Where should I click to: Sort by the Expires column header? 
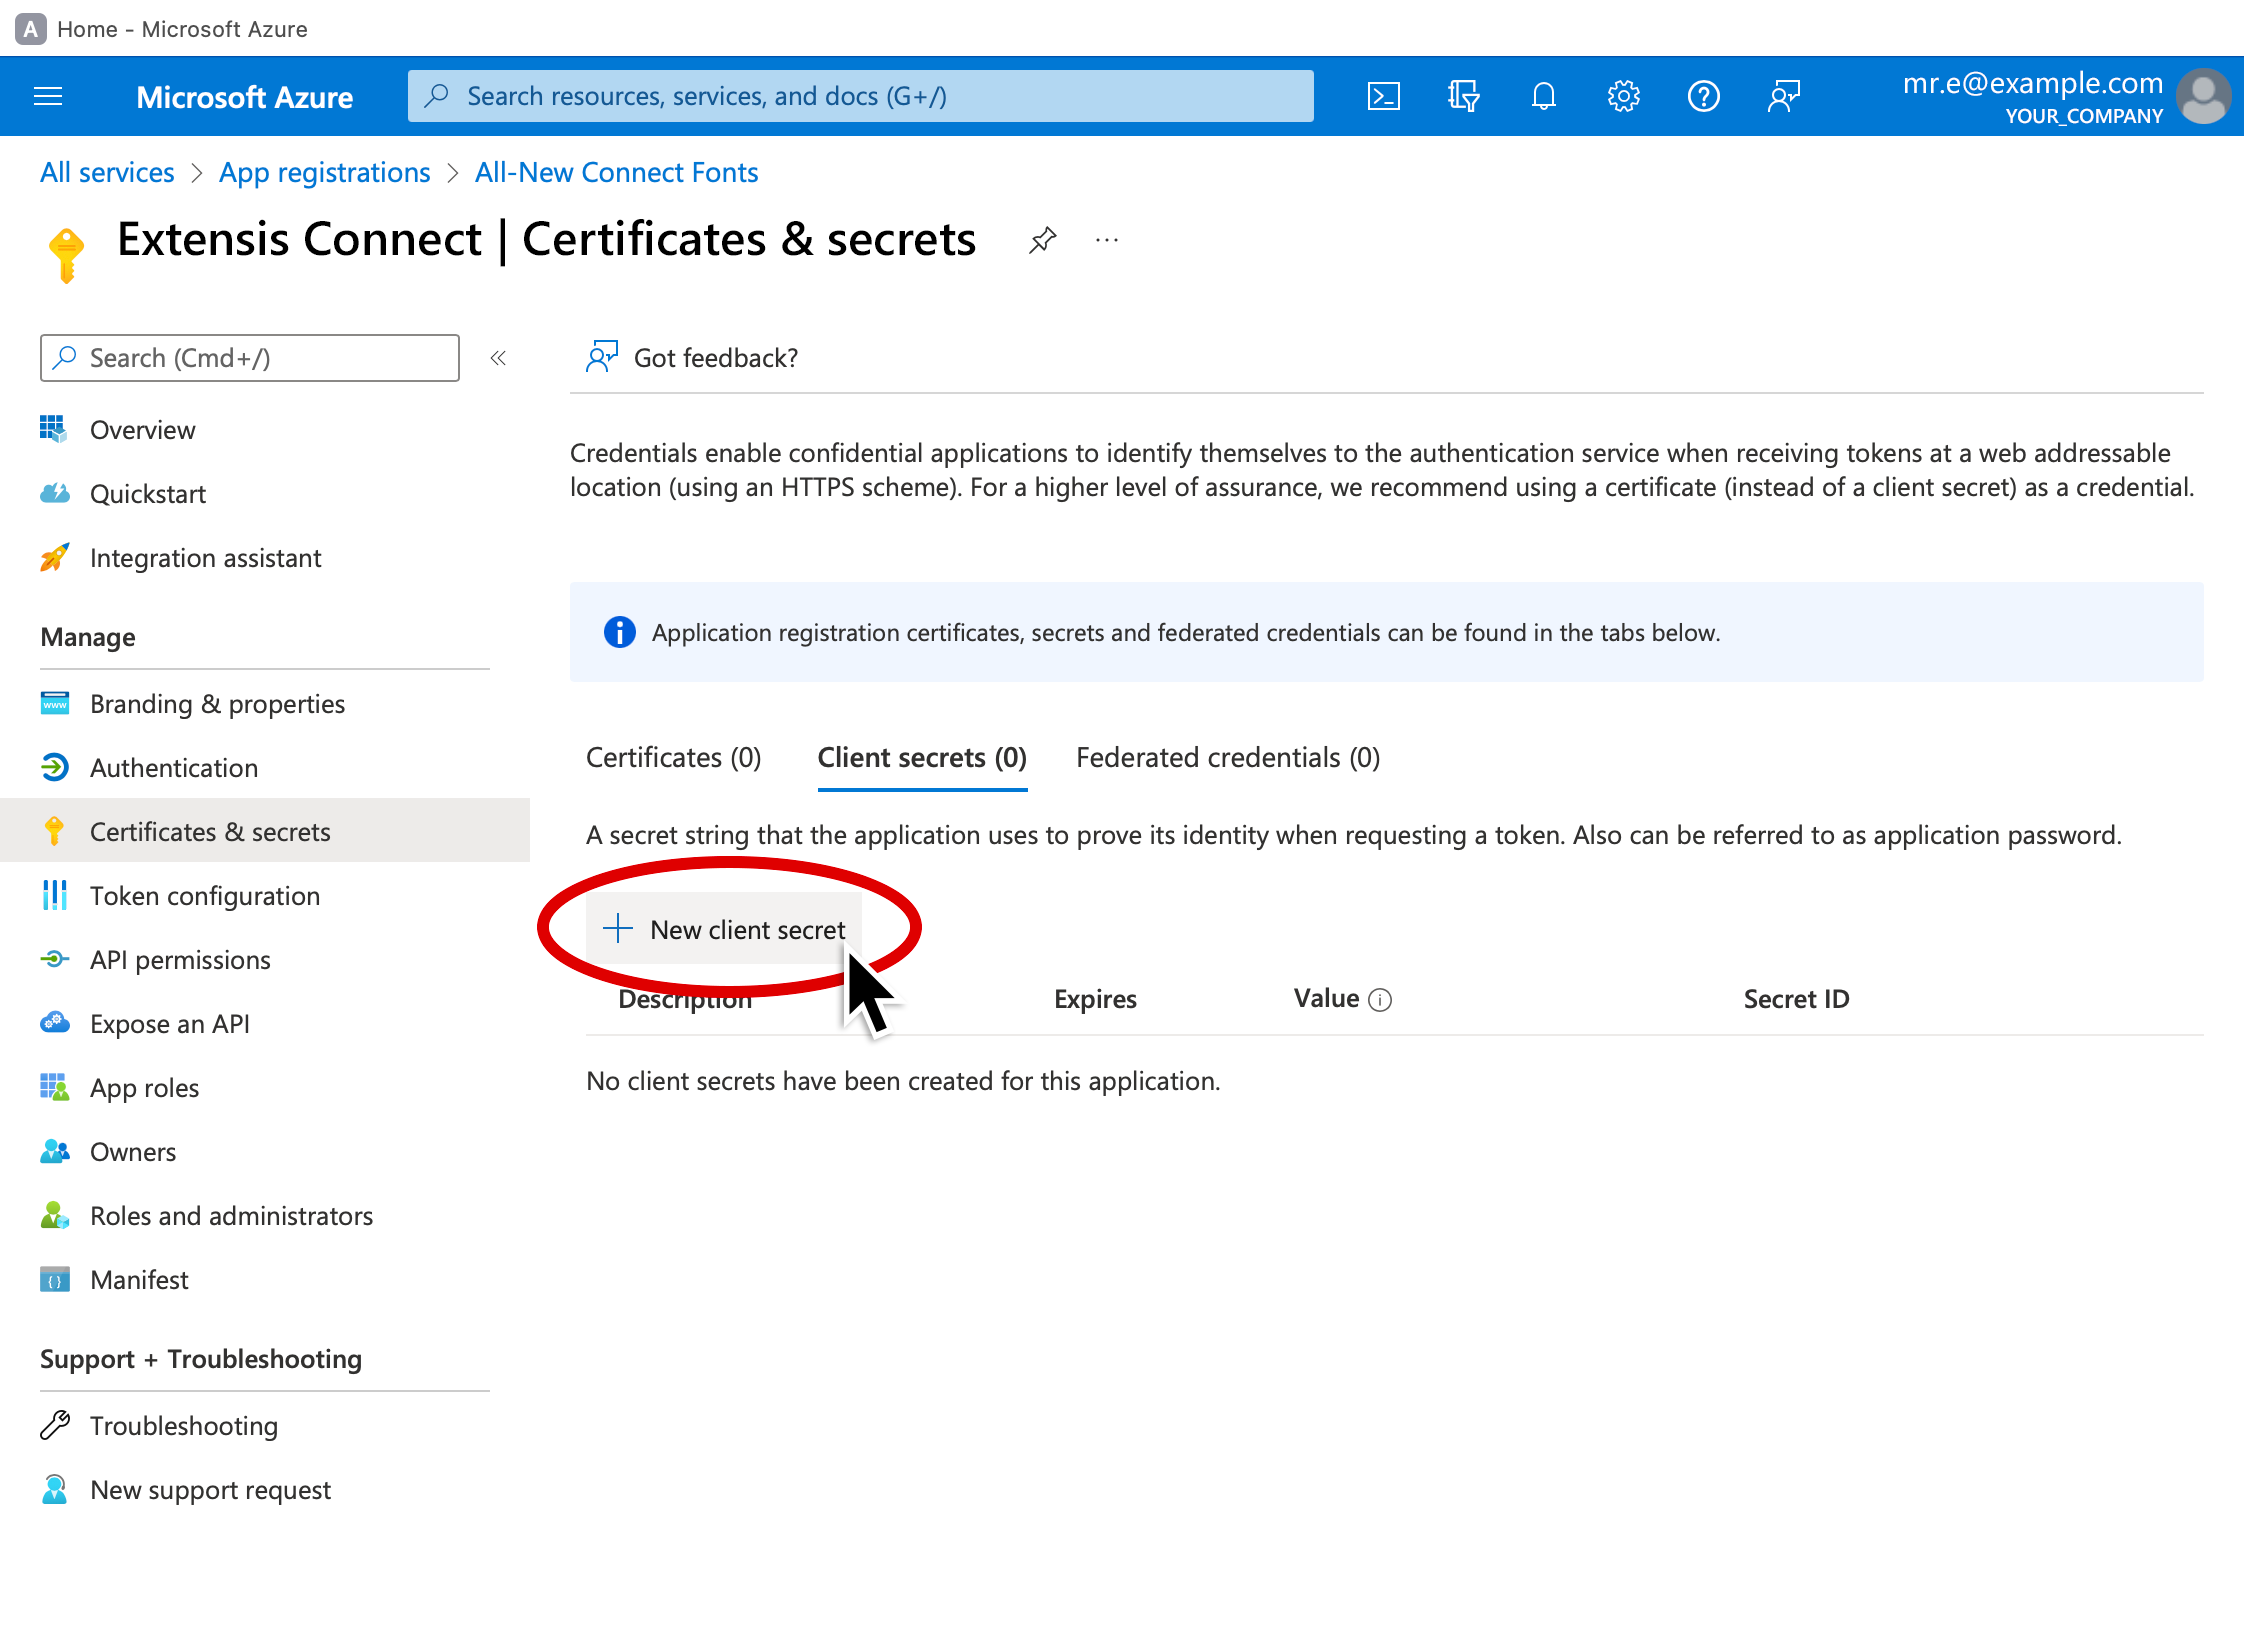(1095, 999)
